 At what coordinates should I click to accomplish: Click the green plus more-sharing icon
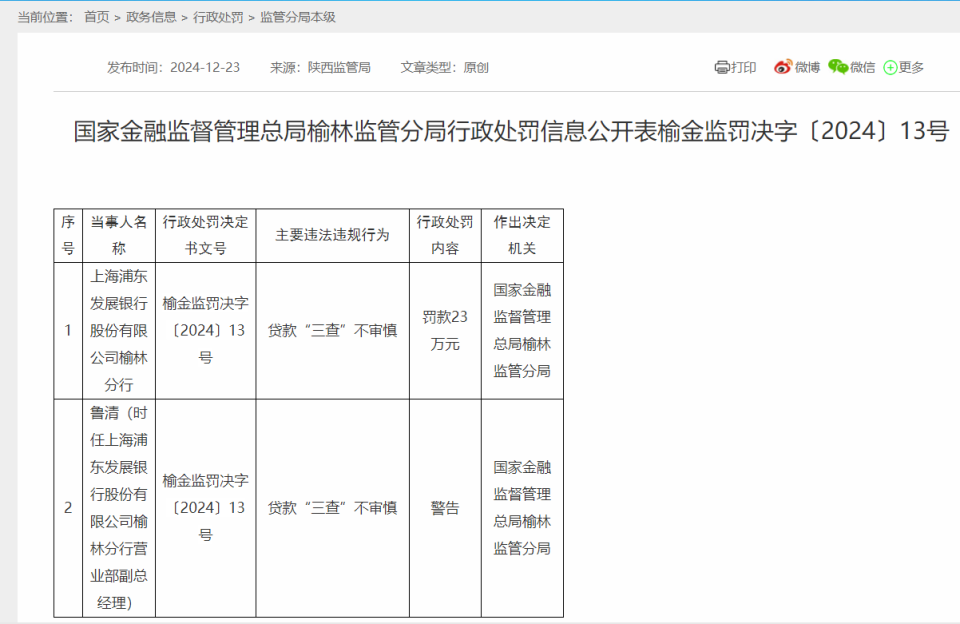click(890, 67)
